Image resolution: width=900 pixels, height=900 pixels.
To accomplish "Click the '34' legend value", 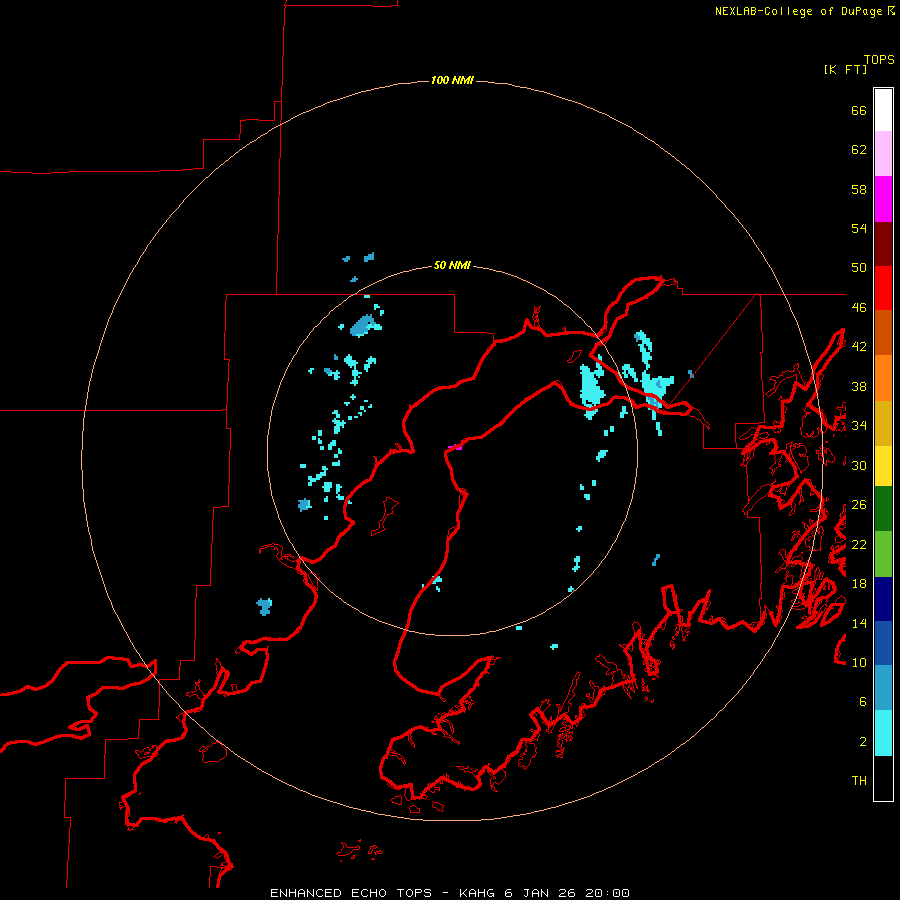I will 859,426.
